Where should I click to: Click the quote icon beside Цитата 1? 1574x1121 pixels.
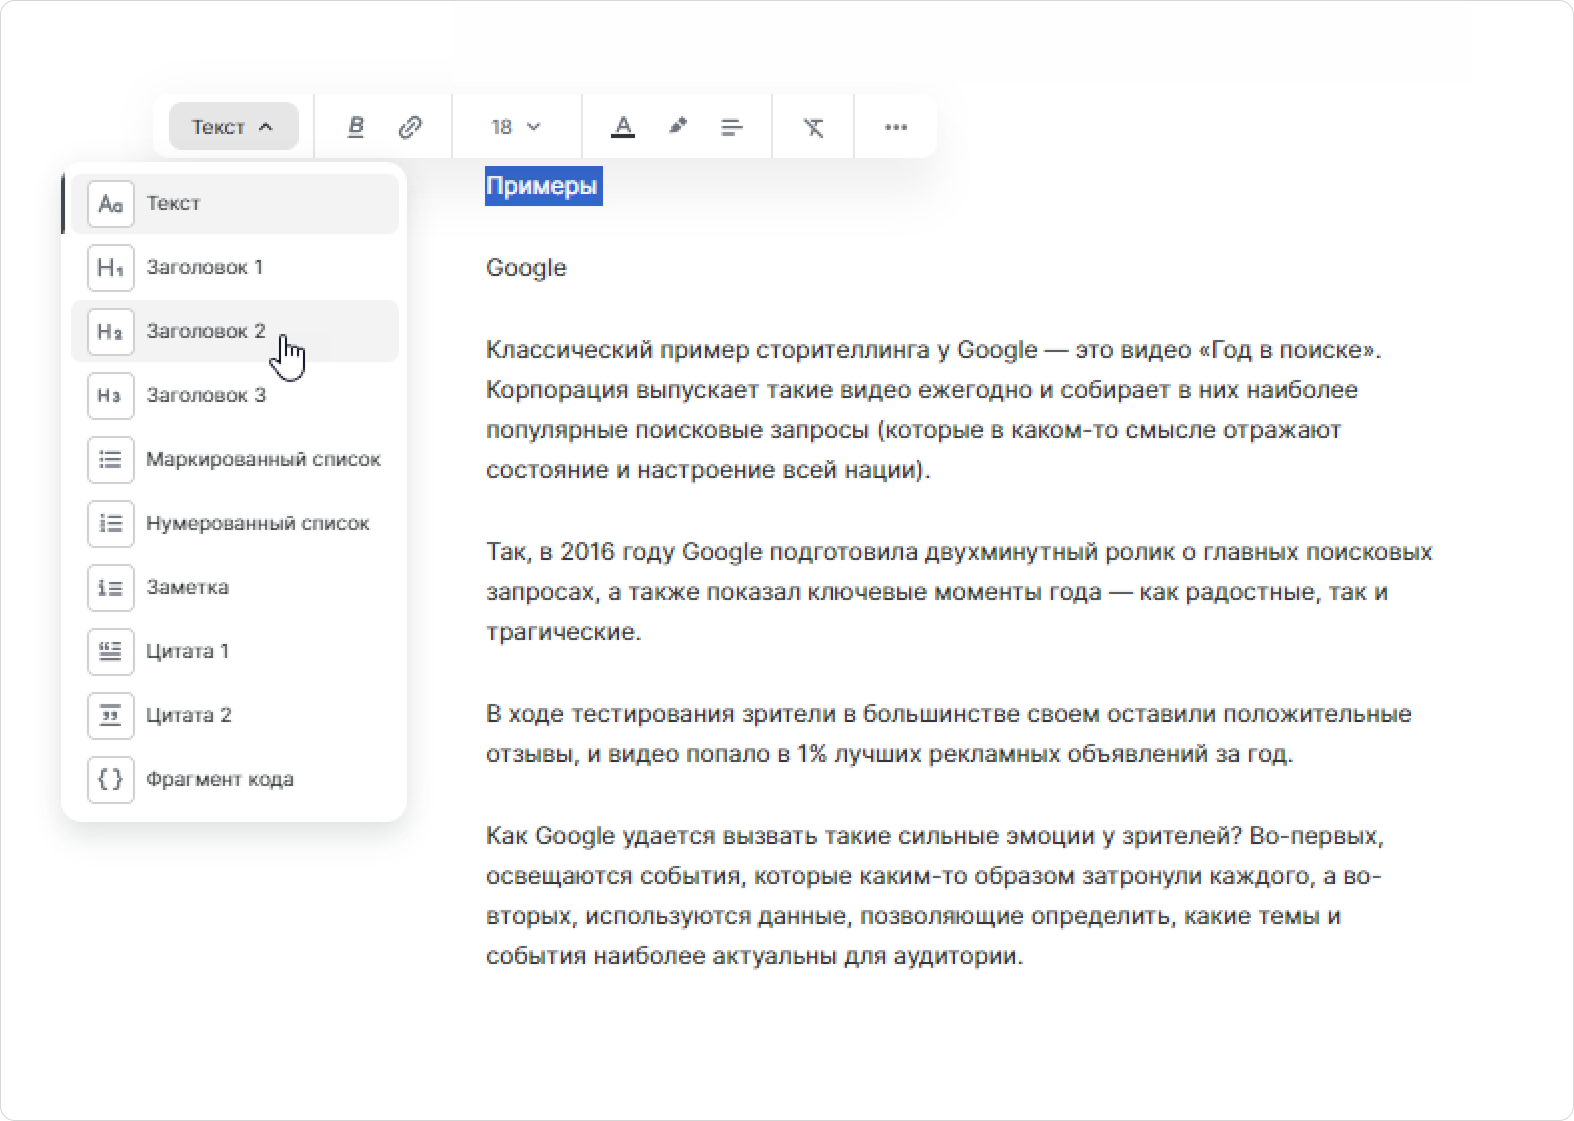pos(111,652)
